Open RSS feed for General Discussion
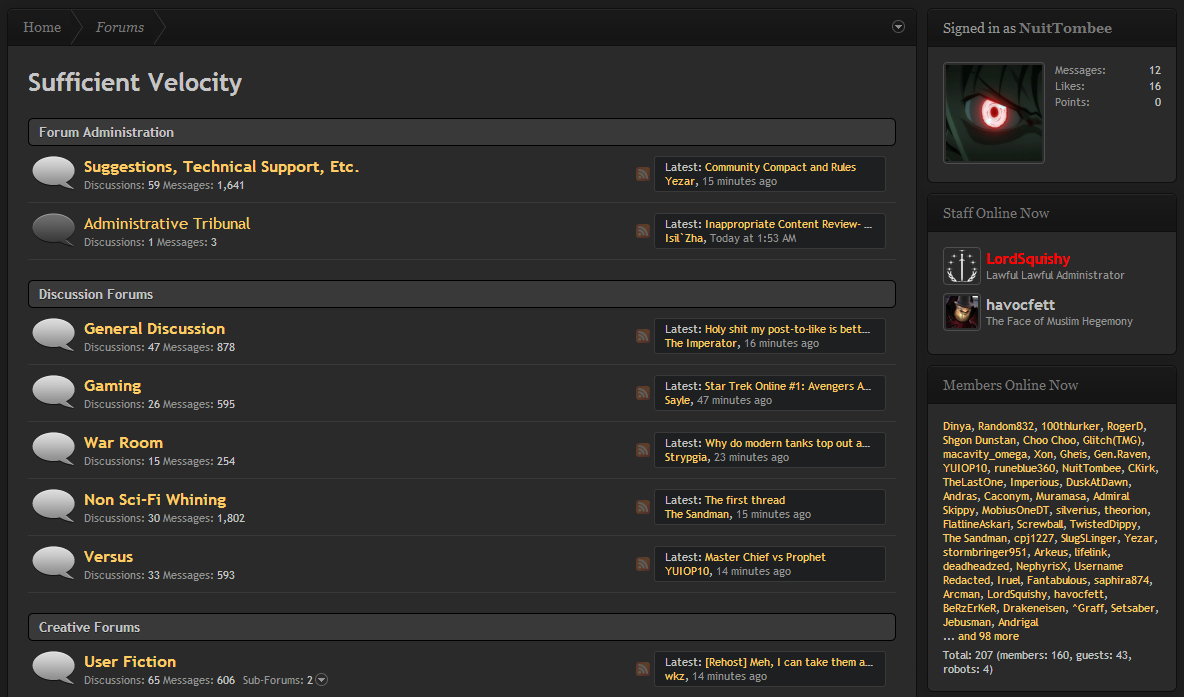Image resolution: width=1184 pixels, height=697 pixels. 642,336
